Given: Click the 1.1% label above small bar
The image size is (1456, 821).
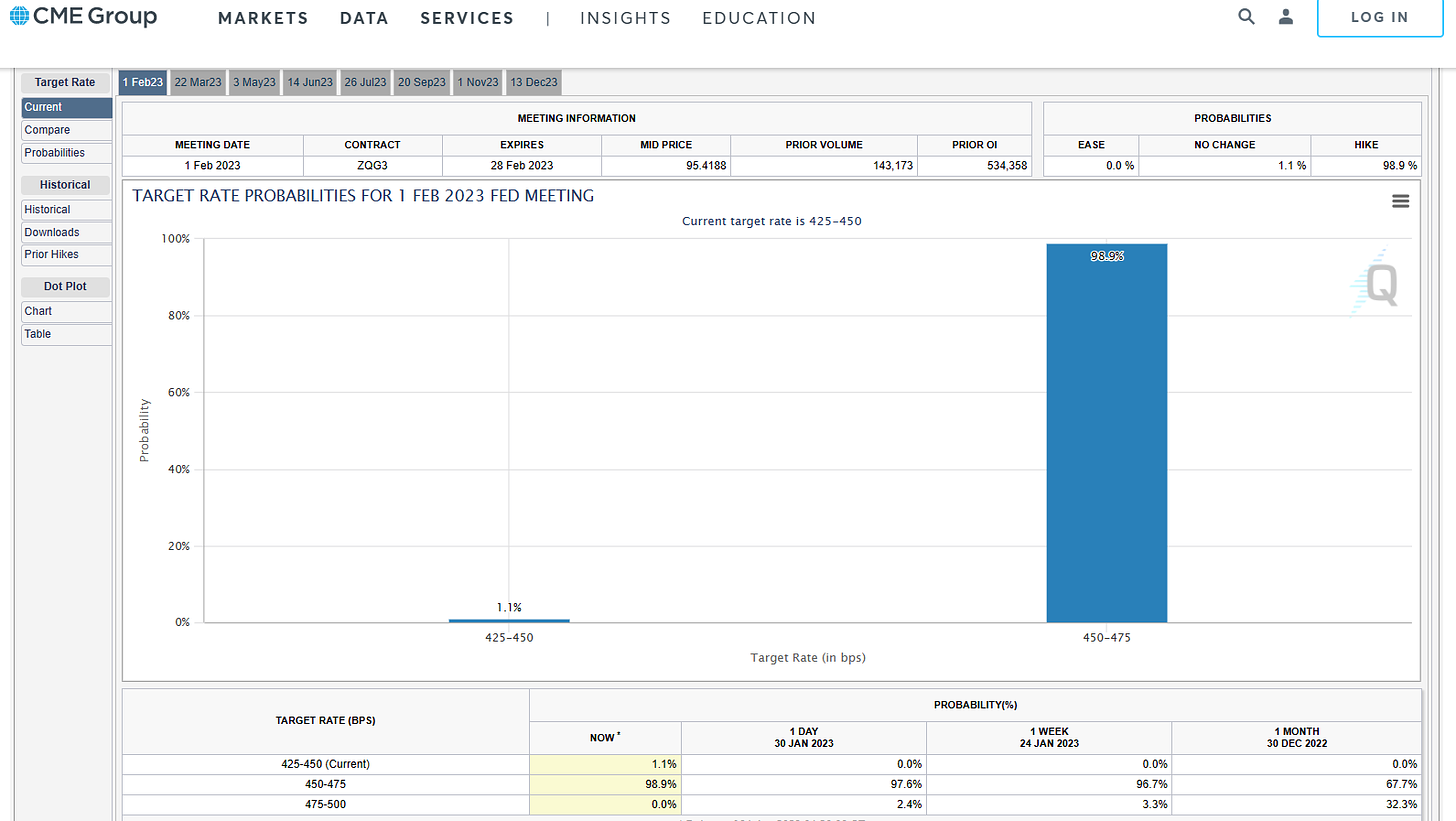Looking at the screenshot, I should point(509,607).
